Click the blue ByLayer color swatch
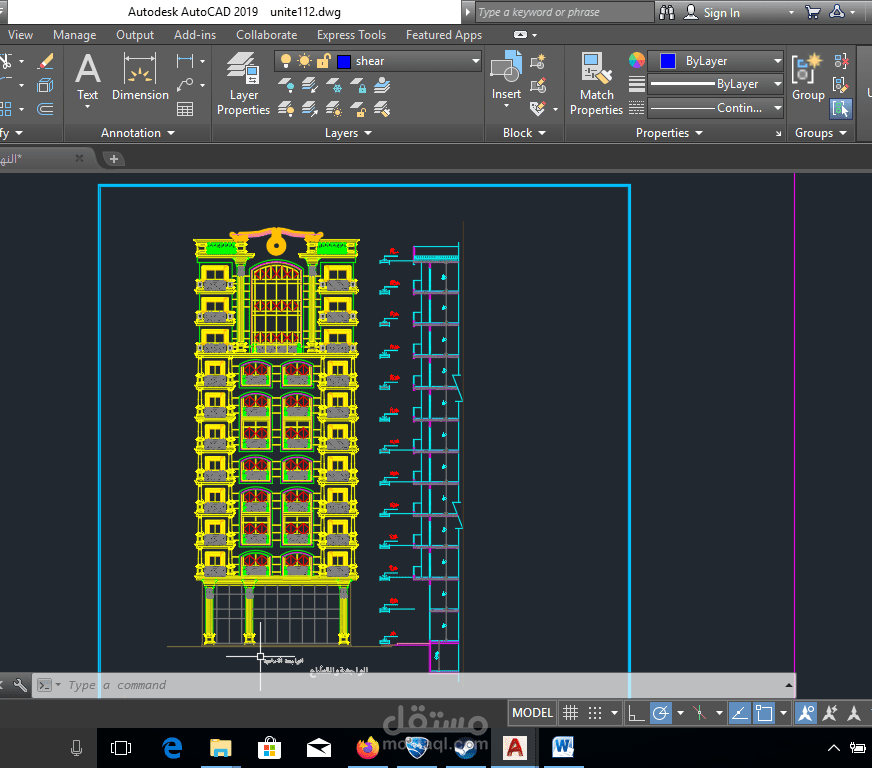The height and width of the screenshot is (768, 872). [x=667, y=61]
